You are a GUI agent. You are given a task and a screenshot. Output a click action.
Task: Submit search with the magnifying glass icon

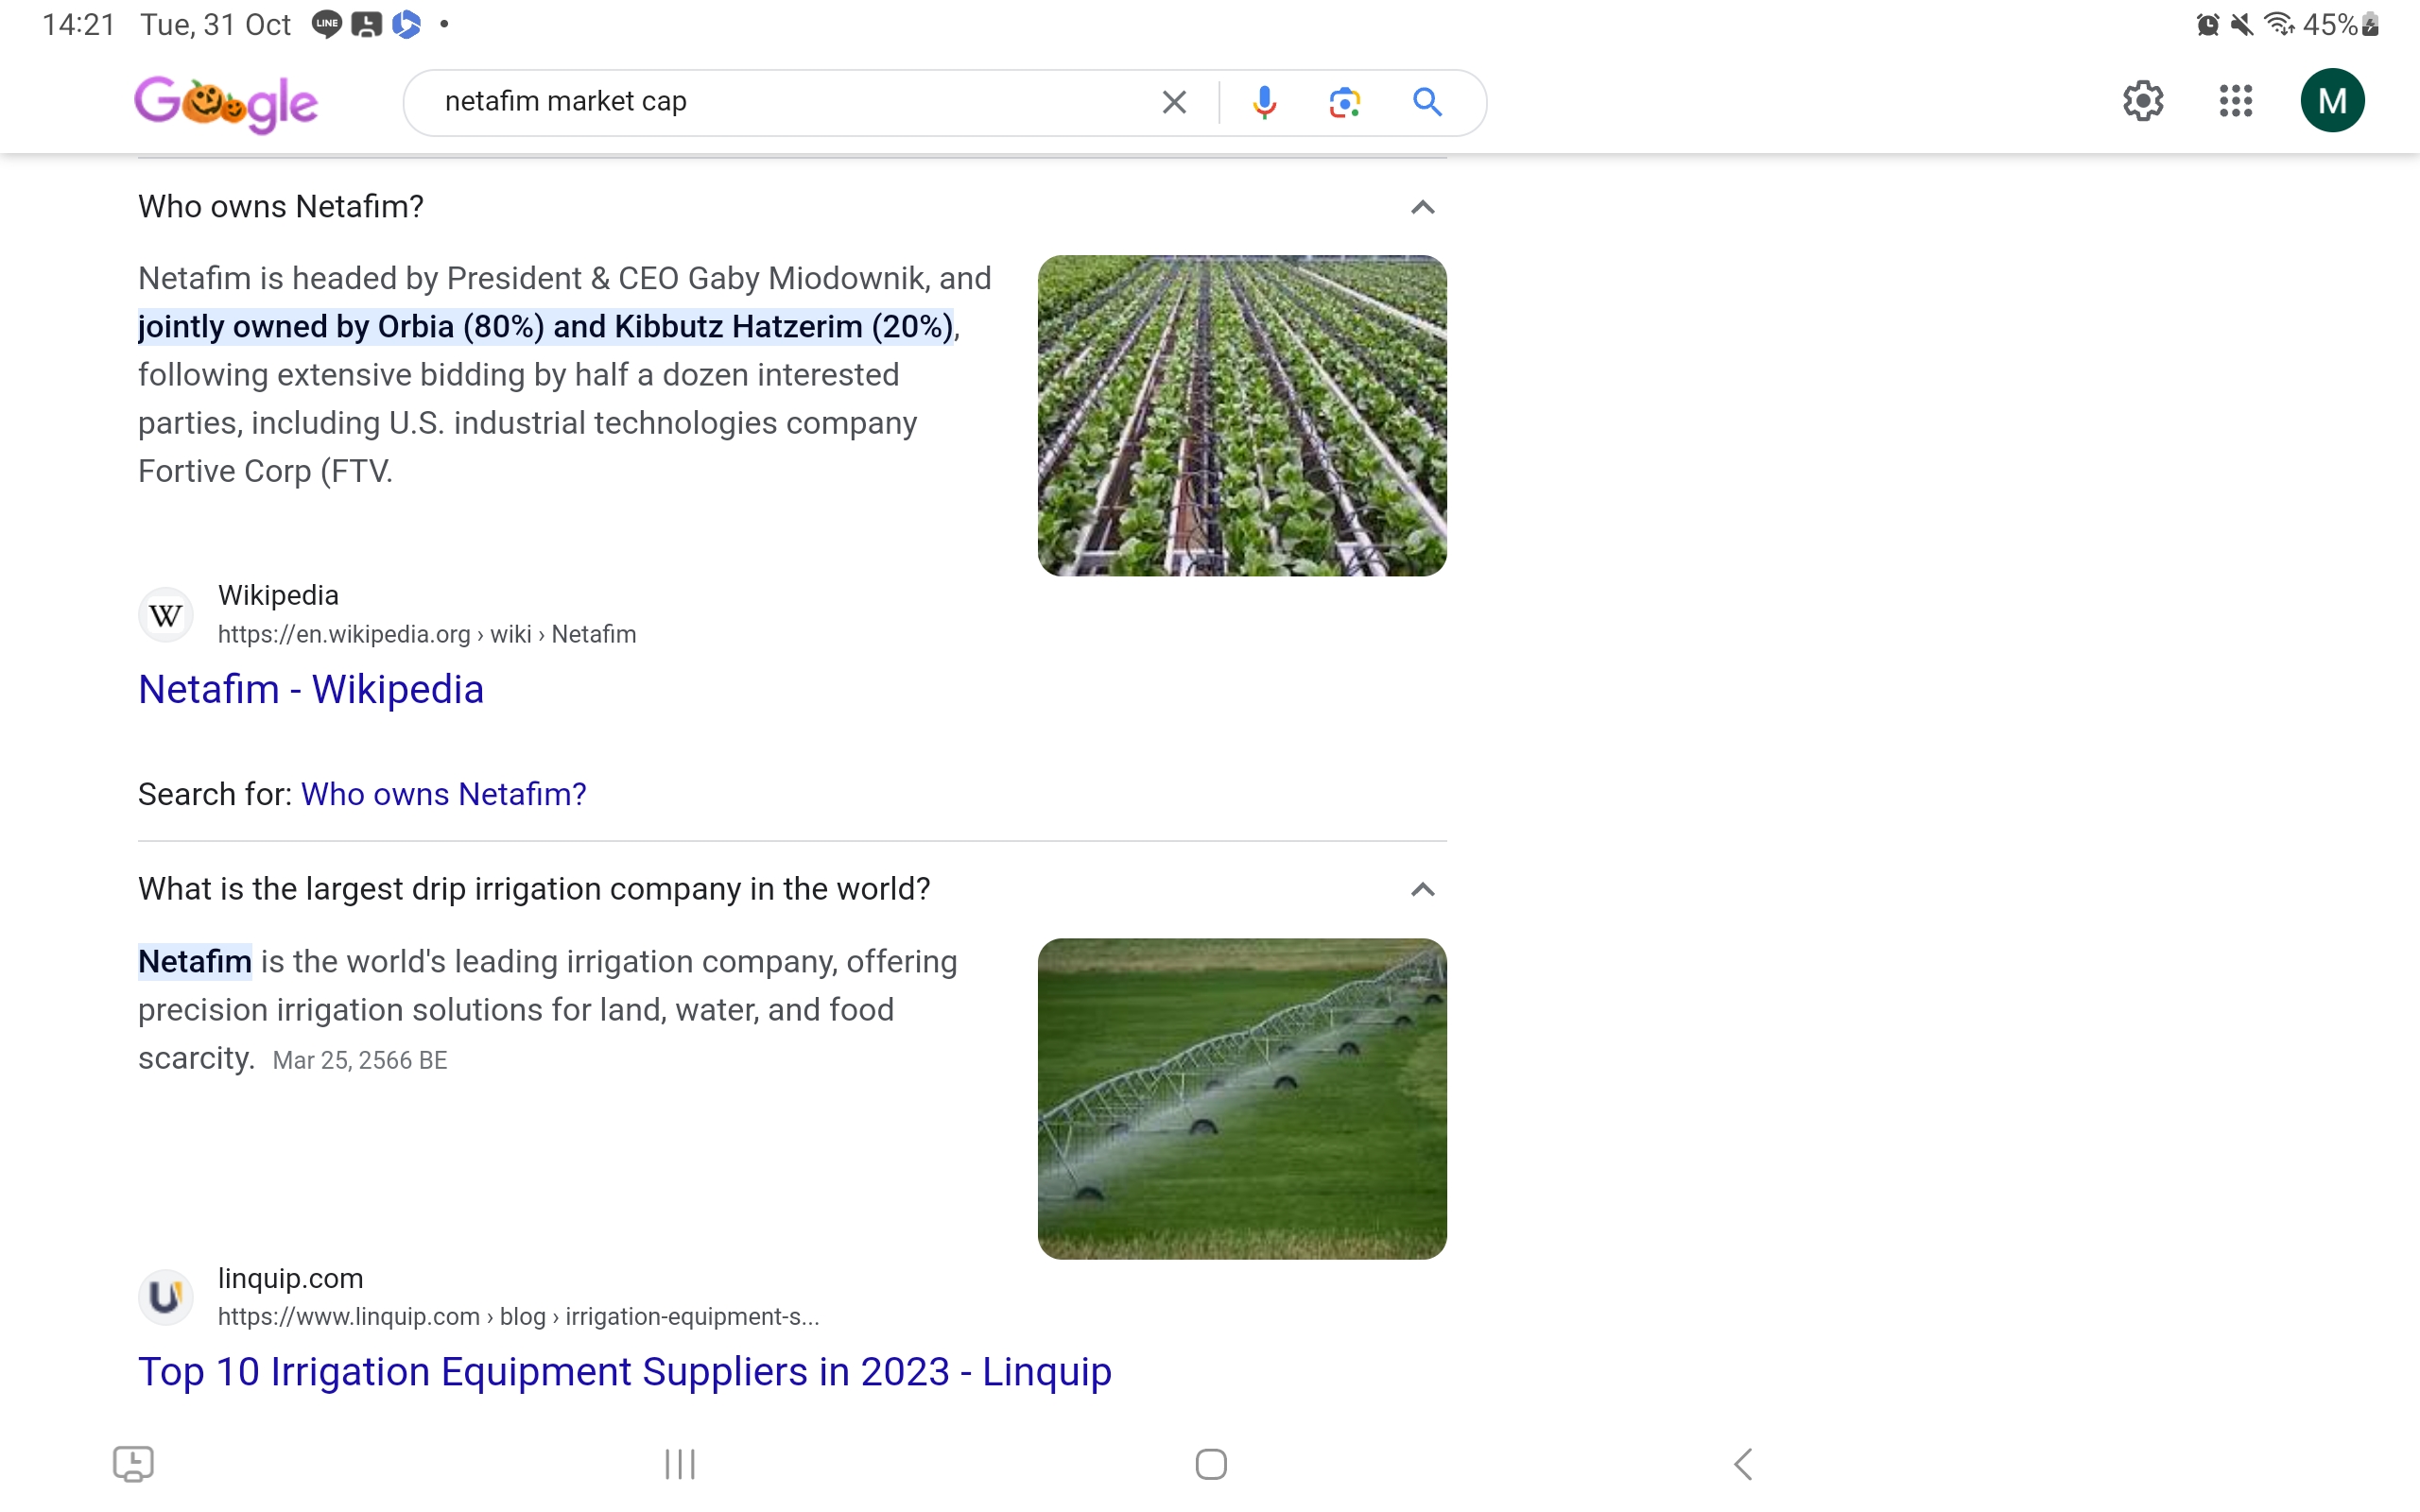coord(1427,102)
